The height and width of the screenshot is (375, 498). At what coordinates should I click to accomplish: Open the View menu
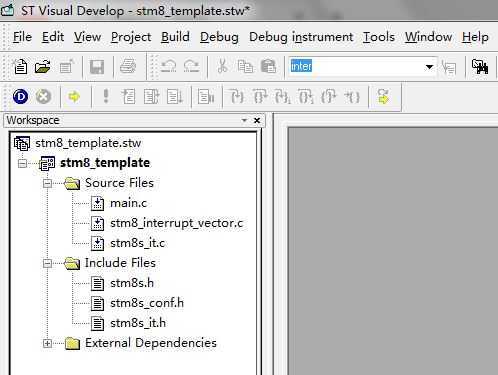[87, 37]
